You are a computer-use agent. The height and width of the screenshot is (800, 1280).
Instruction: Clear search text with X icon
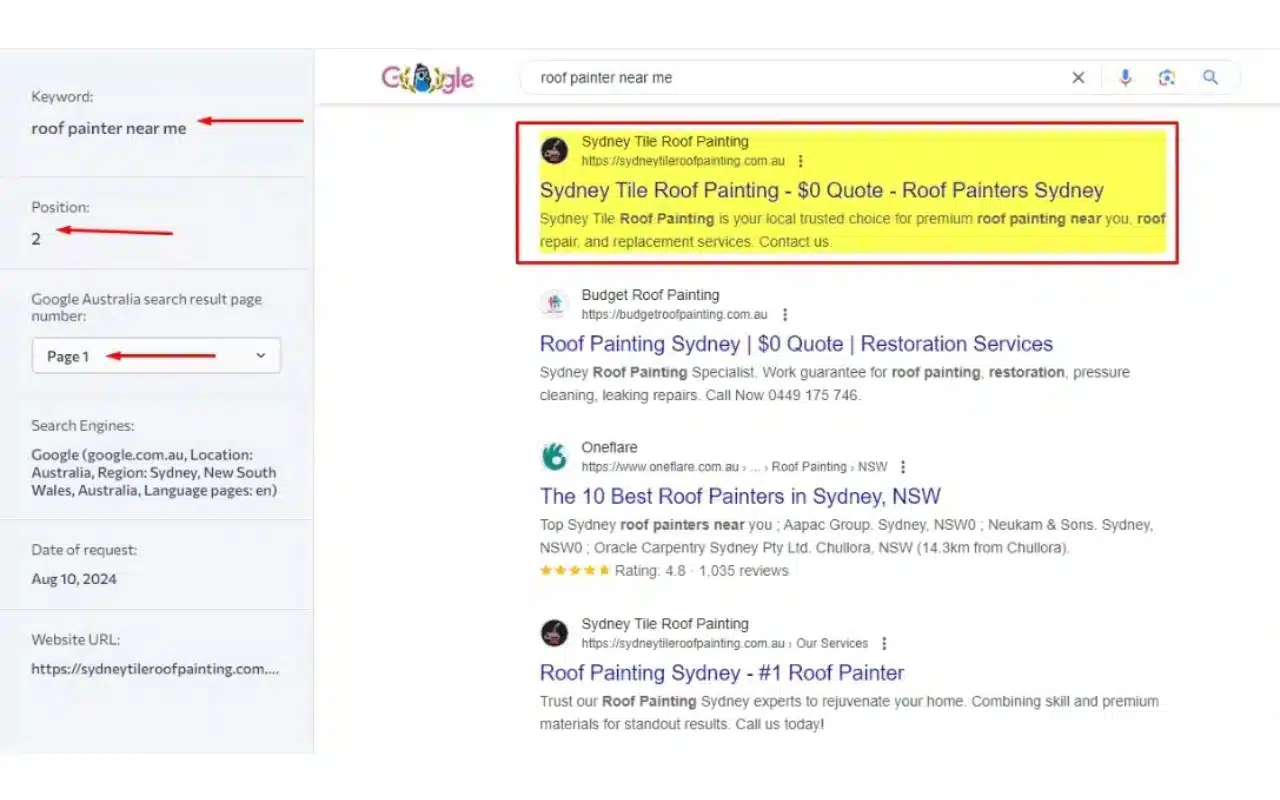pos(1078,78)
